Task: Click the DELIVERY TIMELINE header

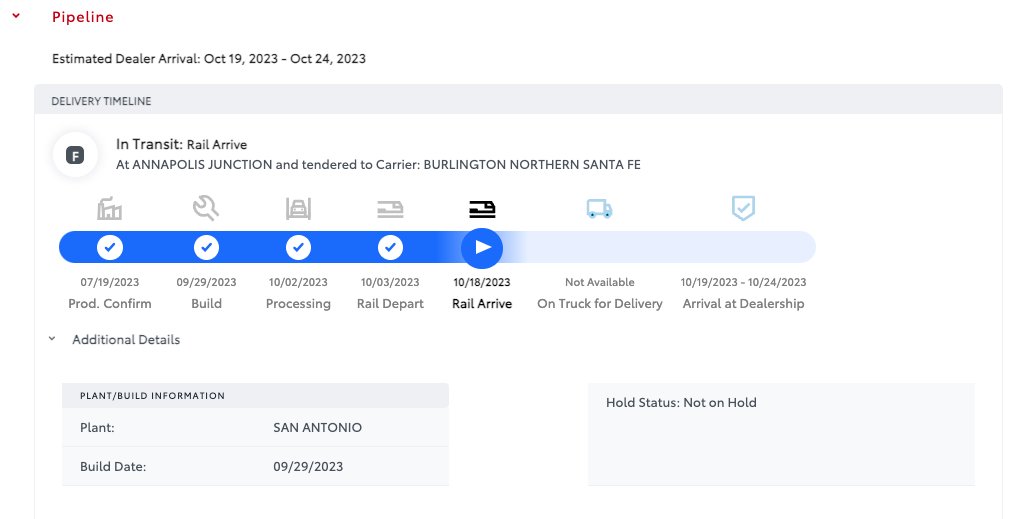Action: coord(101,101)
